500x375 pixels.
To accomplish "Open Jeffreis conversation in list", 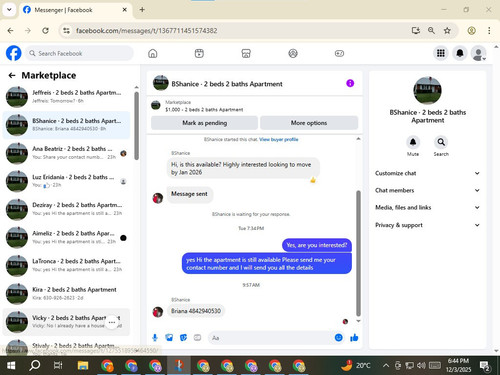I will (x=67, y=96).
